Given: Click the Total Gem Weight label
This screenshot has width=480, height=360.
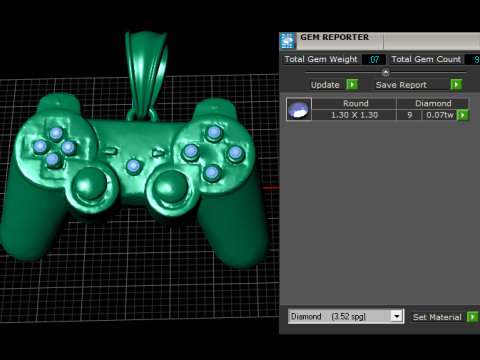Looking at the screenshot, I should 321,59.
